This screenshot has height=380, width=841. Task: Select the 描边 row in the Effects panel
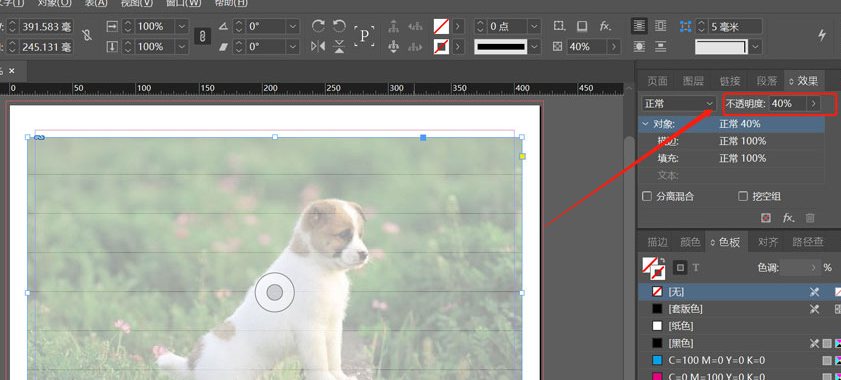(x=732, y=141)
